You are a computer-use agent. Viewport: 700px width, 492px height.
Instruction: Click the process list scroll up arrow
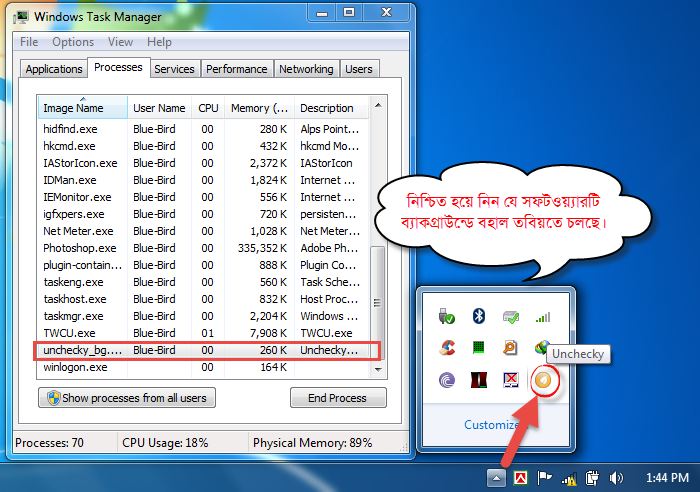[x=378, y=105]
